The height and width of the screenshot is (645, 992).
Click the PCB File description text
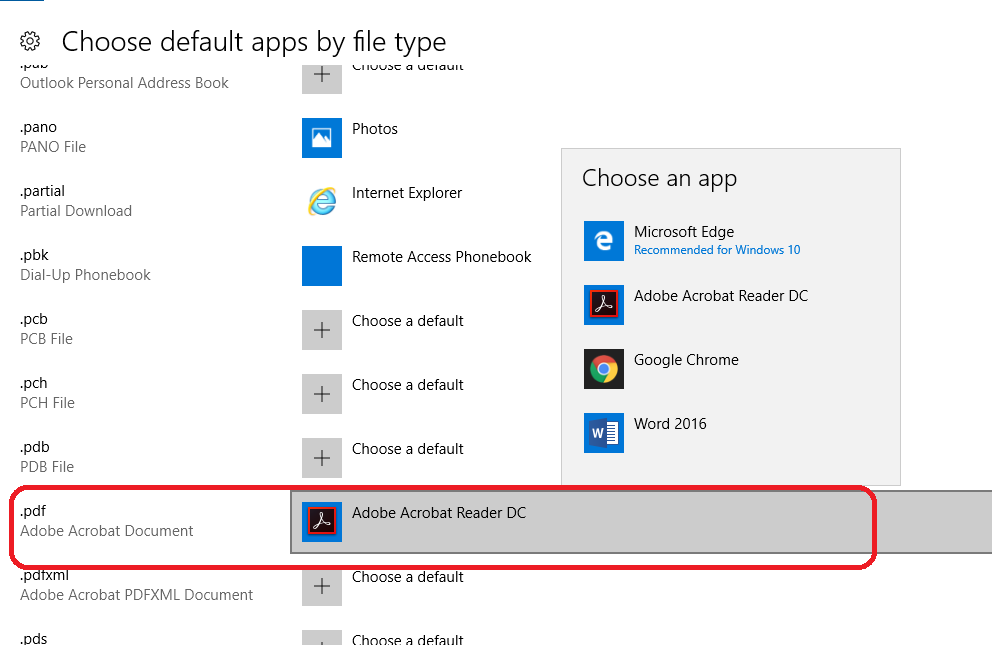46,339
